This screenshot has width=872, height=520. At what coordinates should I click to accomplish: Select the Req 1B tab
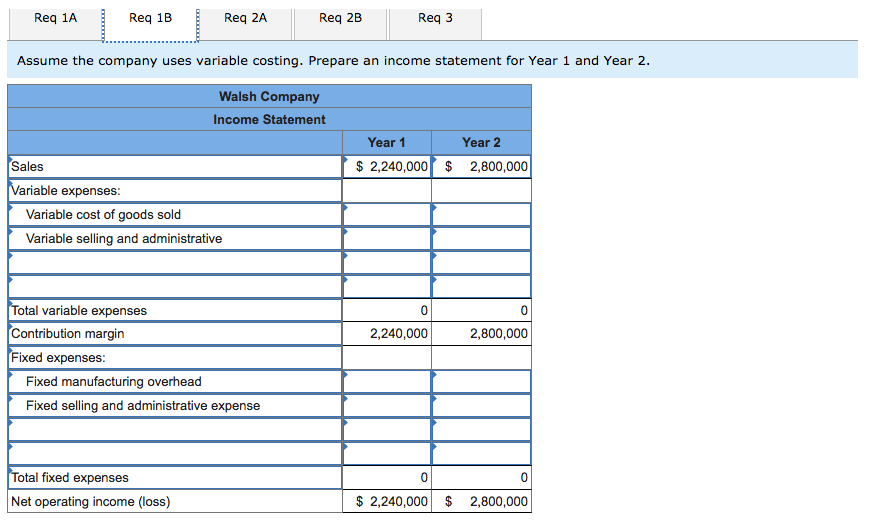(150, 23)
